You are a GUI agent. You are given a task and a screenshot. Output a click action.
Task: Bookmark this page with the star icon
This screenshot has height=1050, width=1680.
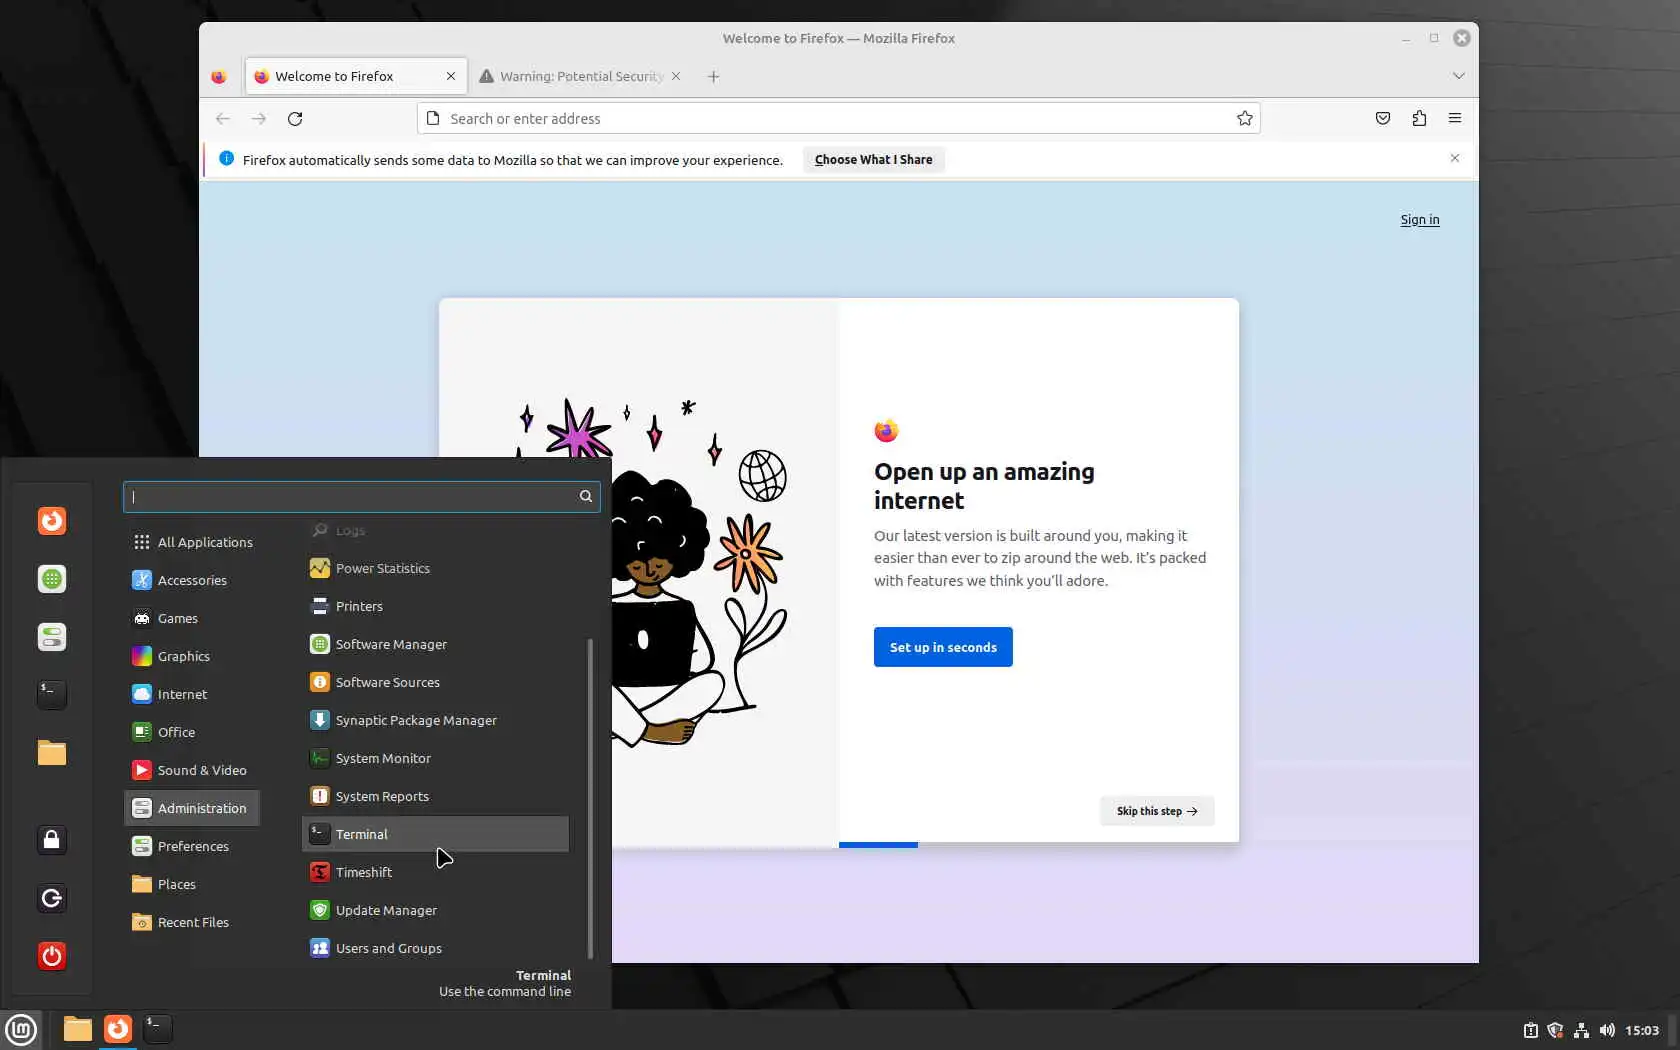point(1244,119)
